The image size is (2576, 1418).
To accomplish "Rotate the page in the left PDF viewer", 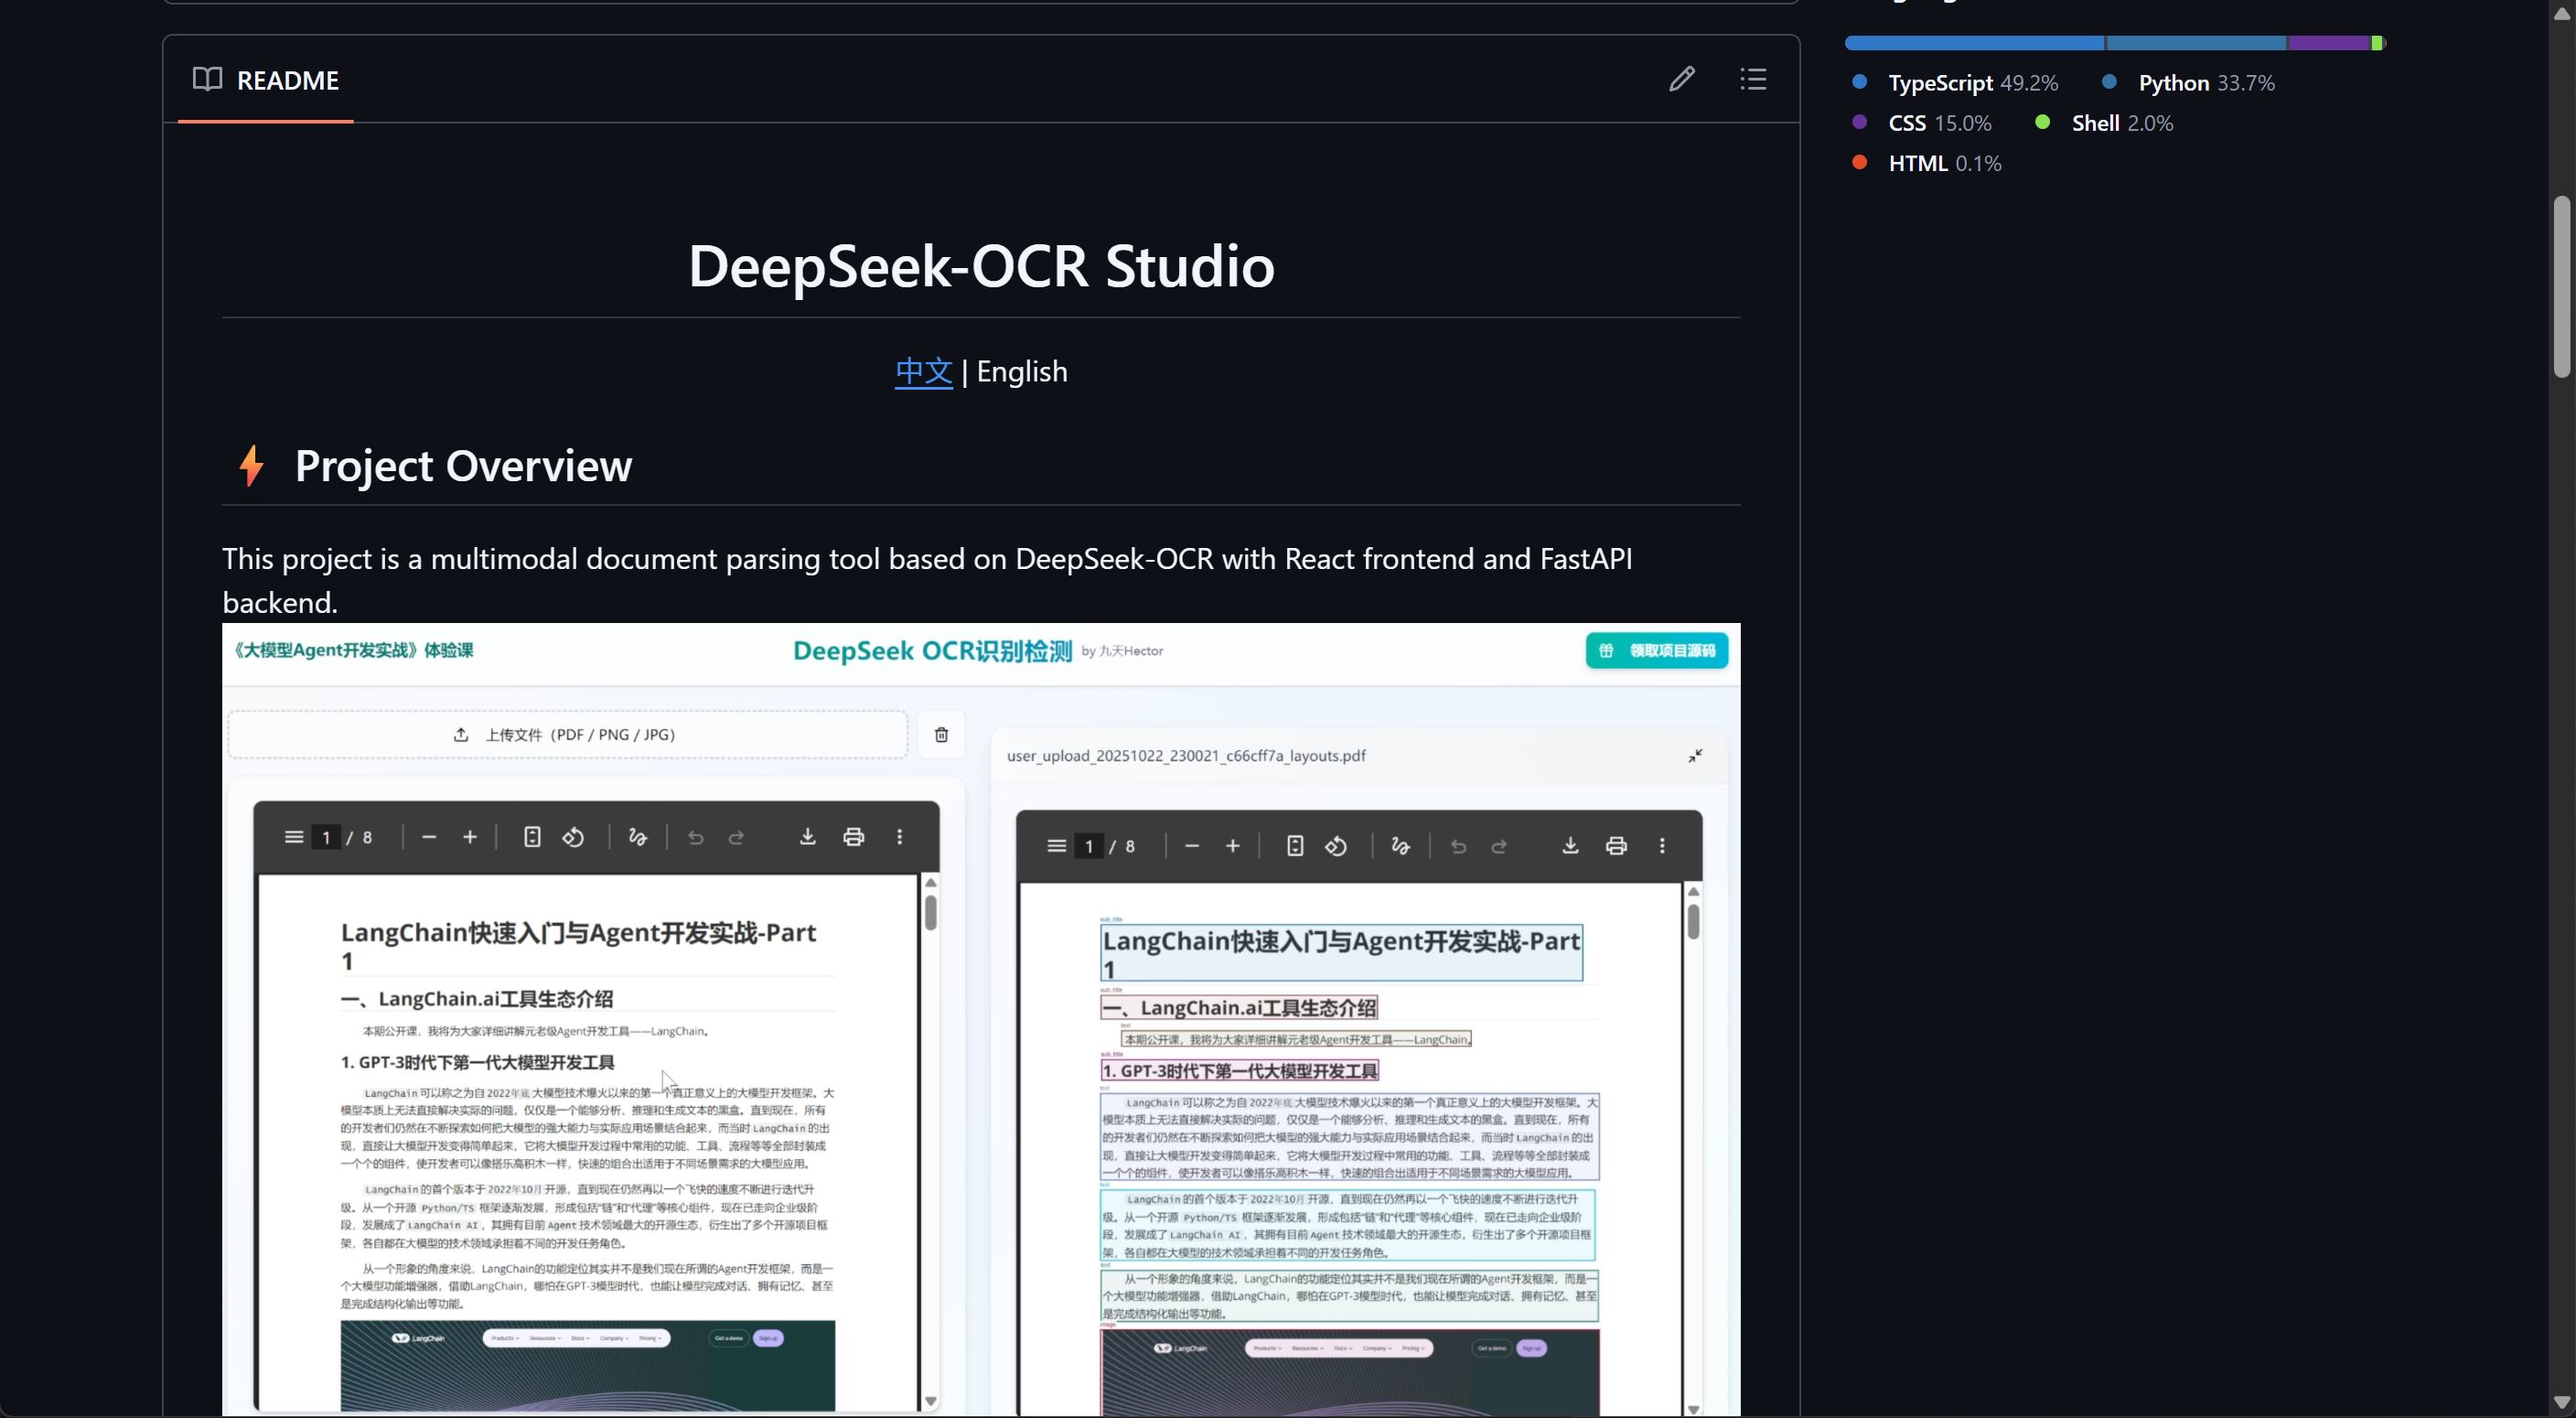I will click(x=573, y=837).
